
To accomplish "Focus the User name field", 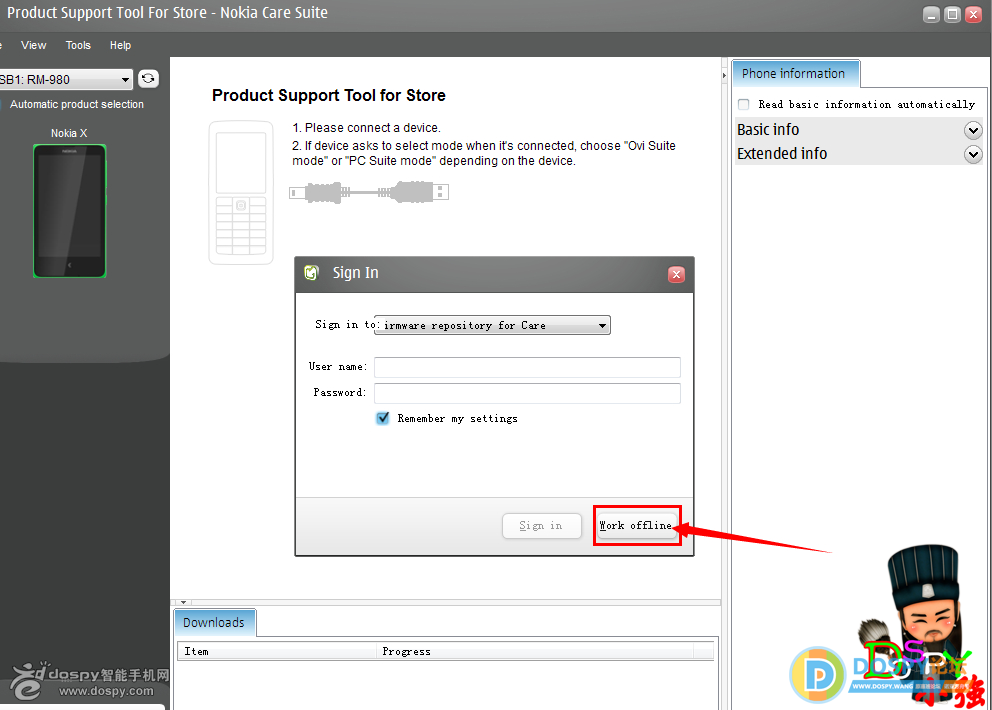I will pos(527,367).
